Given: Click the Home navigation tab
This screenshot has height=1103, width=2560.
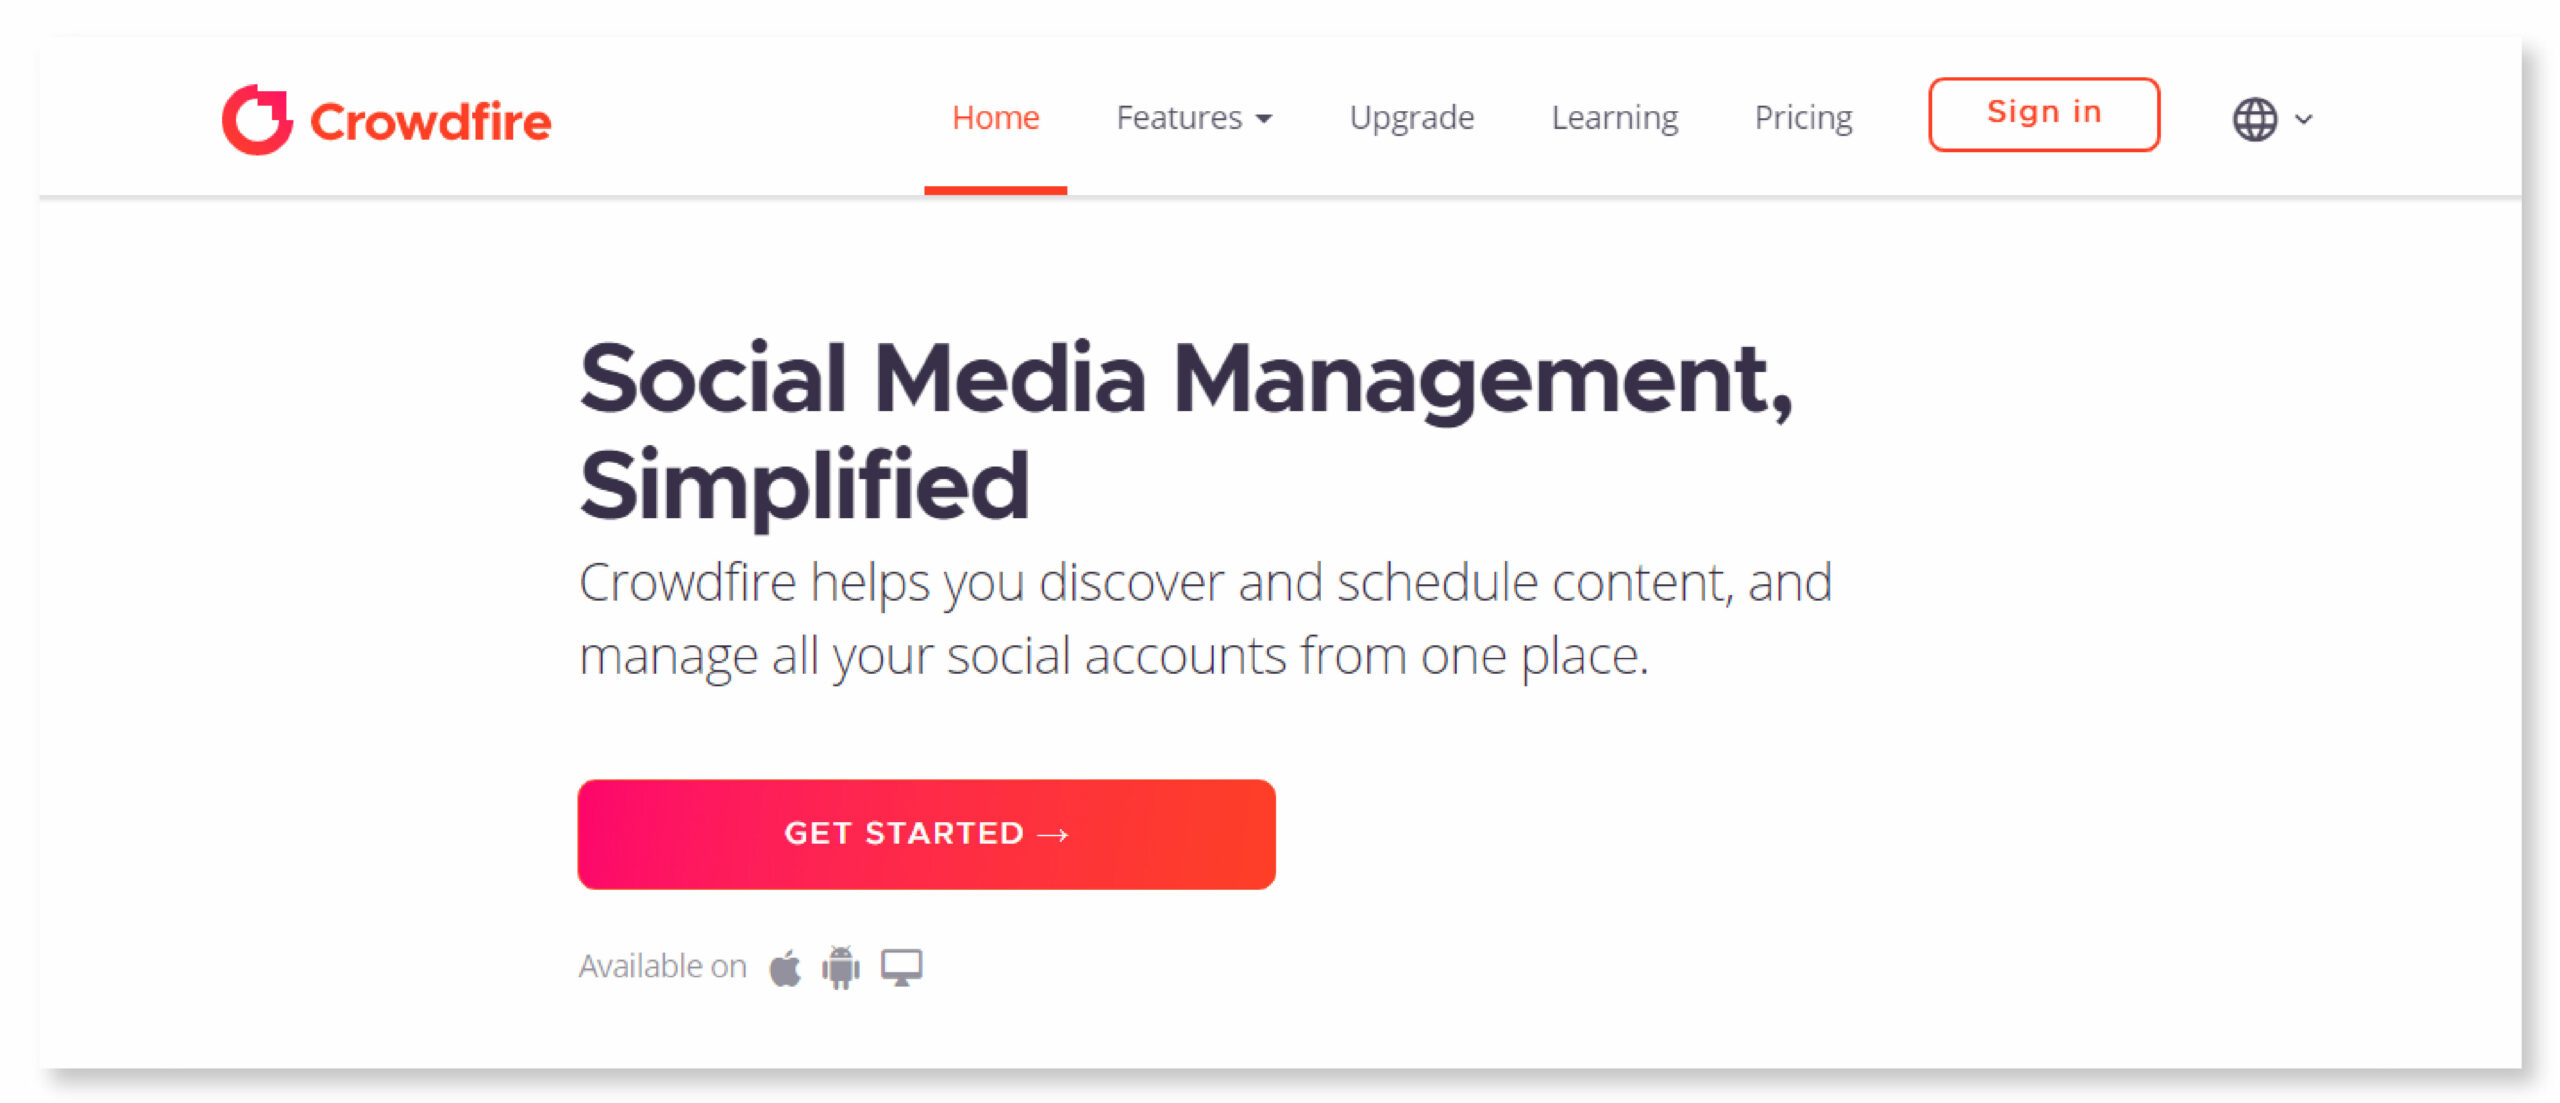Looking at the screenshot, I should click(998, 116).
